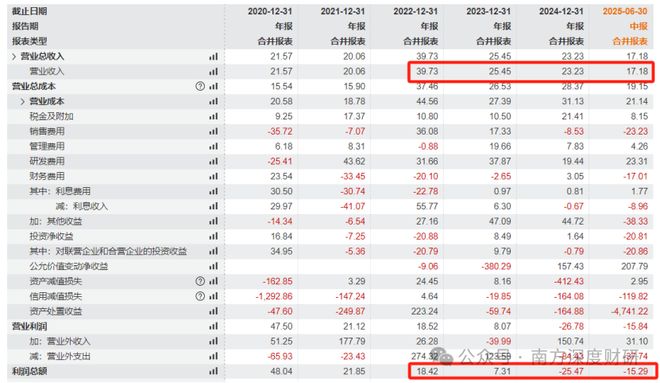Screen dimensions: 660x383
Task: Select the 39.73 营业收入 cell
Action: 427,72
